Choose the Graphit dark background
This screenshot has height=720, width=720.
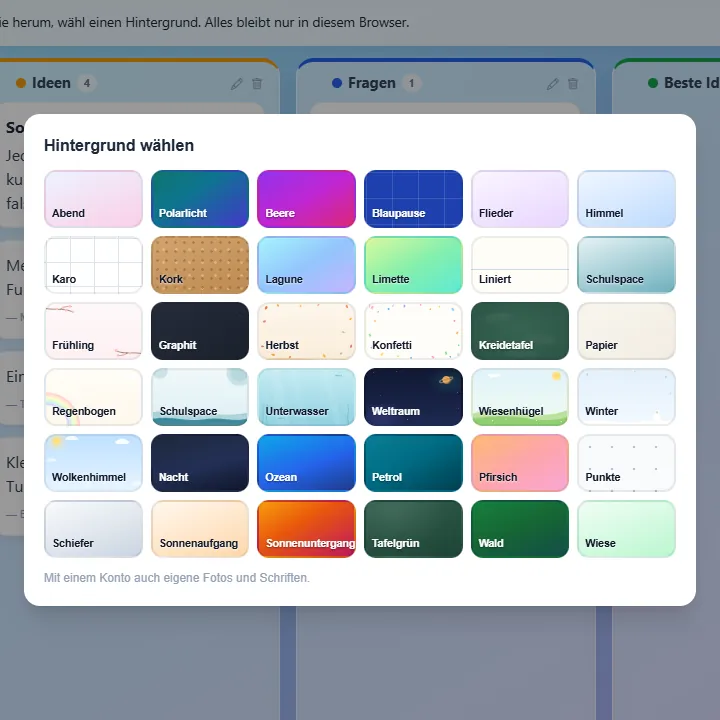[x=200, y=331]
